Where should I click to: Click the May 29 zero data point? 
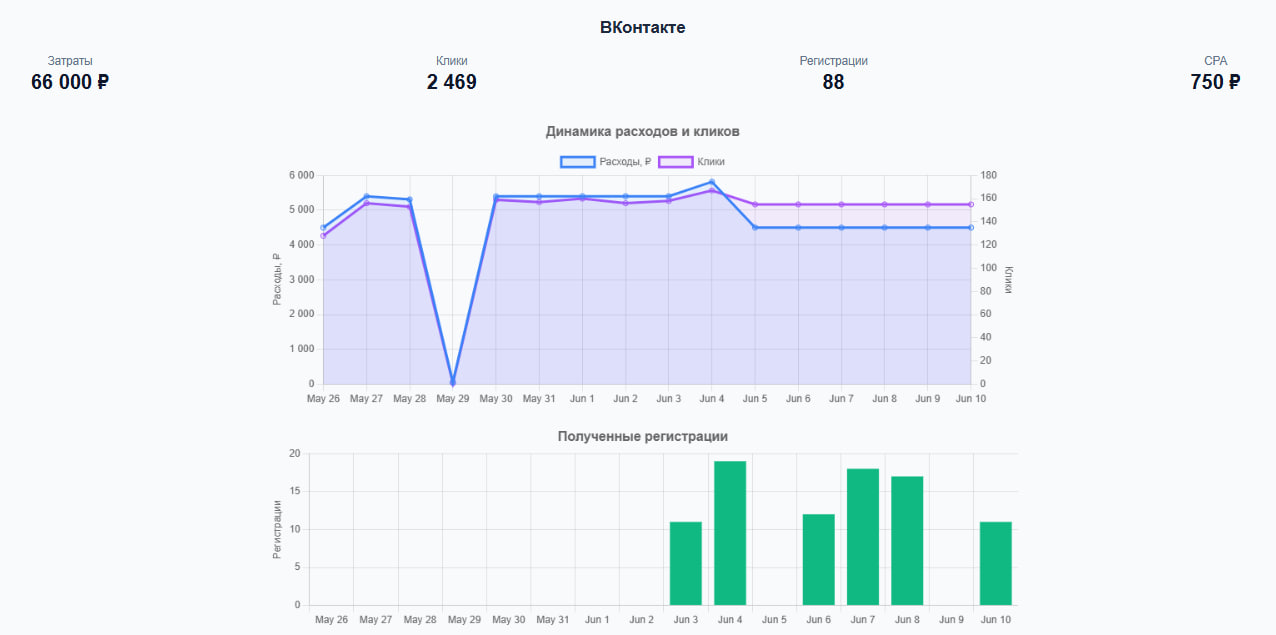[x=453, y=383]
